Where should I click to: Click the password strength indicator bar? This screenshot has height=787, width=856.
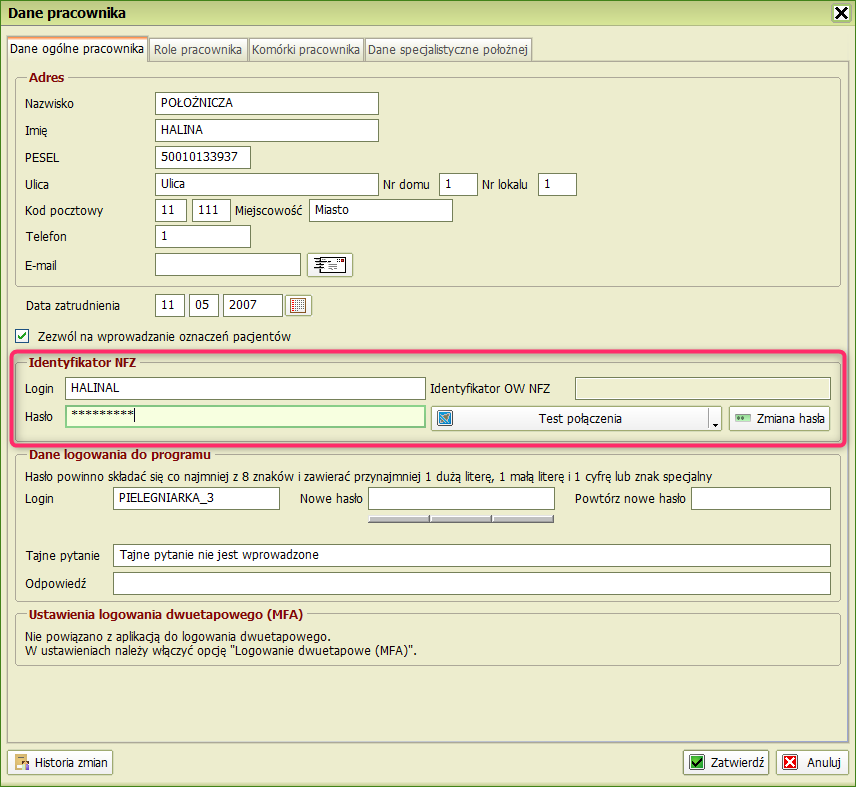(x=461, y=519)
